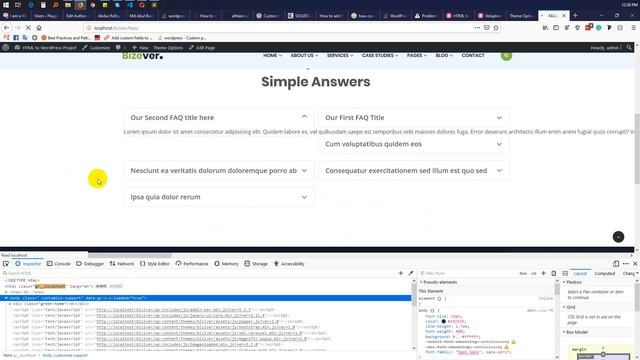Expand Nesciunt ea veritatis dolorum accordion
Screen dimensions: 640x360
[x=219, y=171]
